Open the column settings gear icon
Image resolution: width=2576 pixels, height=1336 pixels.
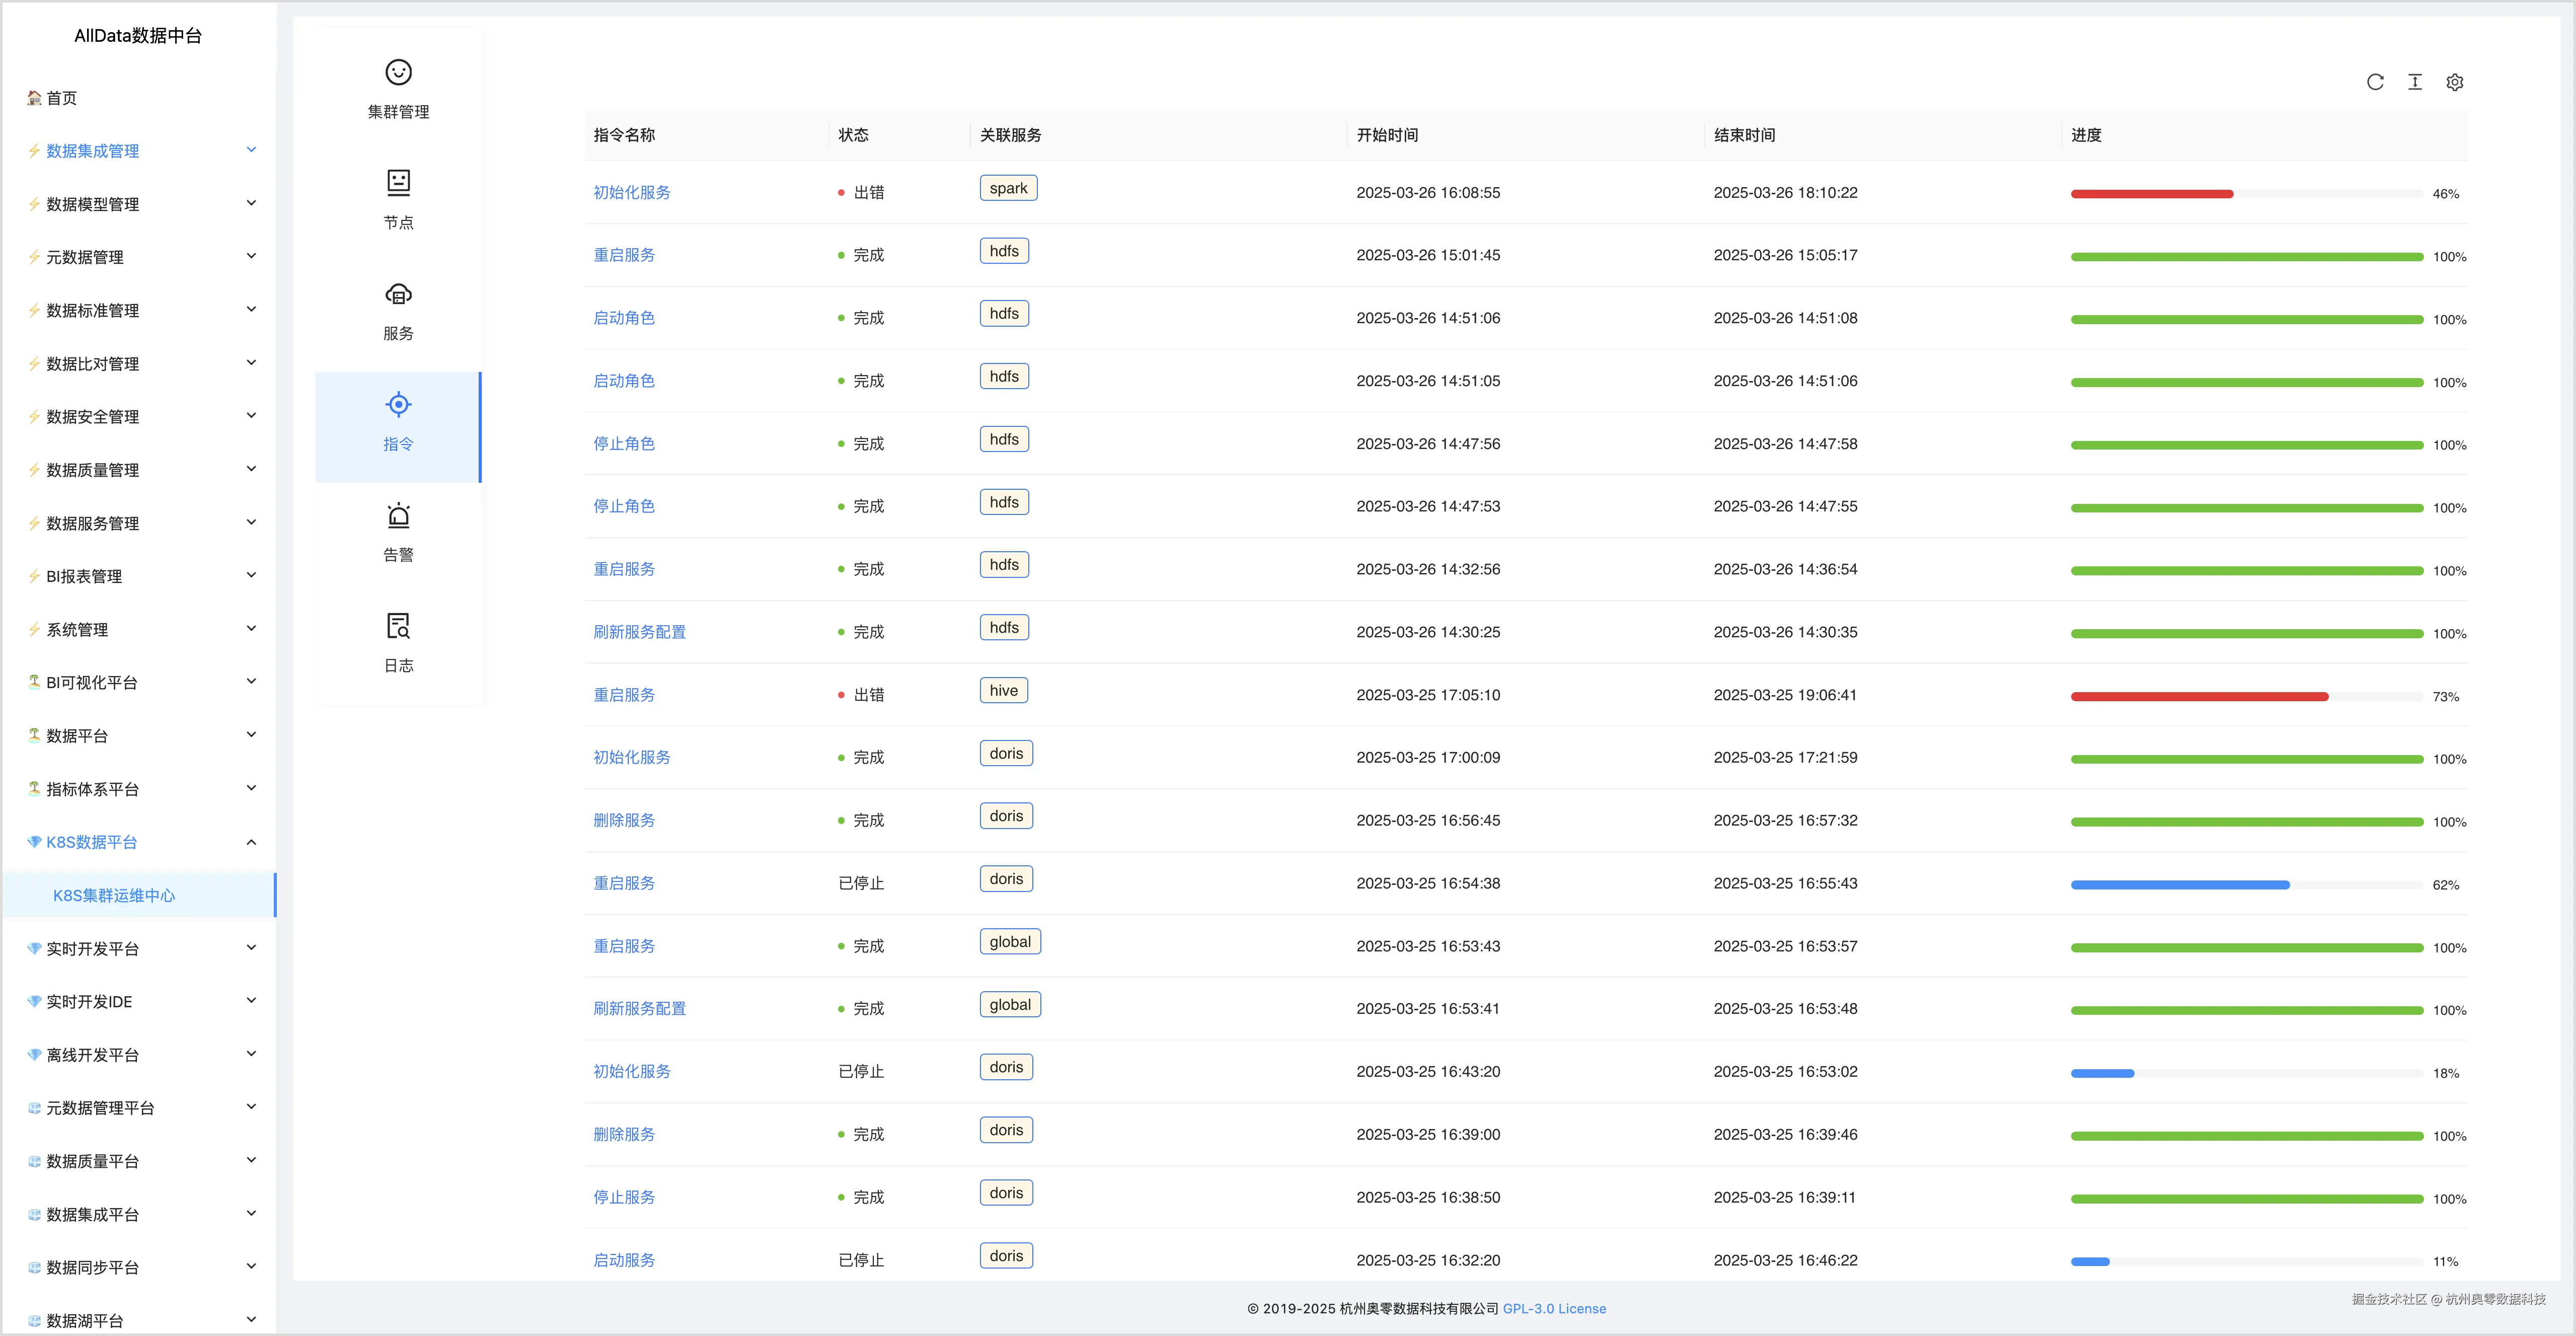click(2454, 82)
